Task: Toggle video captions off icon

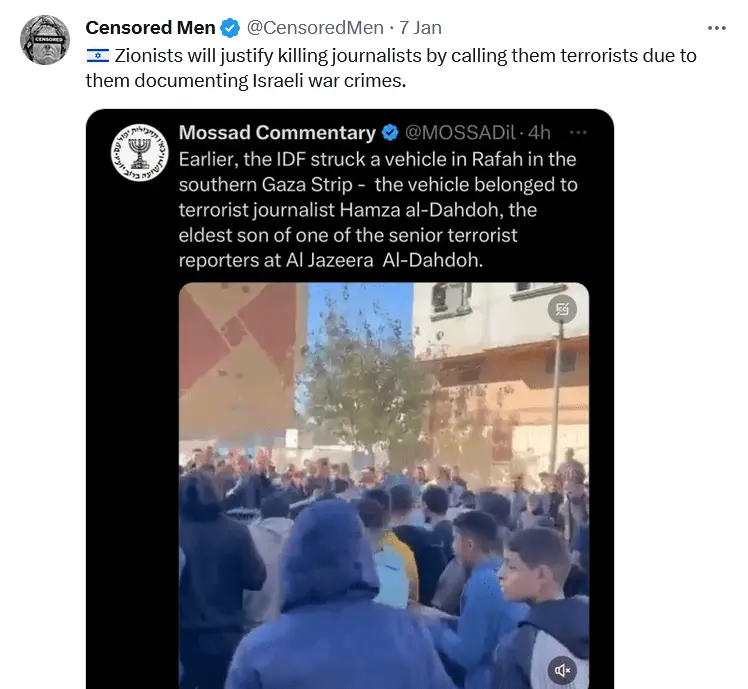Action: (562, 309)
